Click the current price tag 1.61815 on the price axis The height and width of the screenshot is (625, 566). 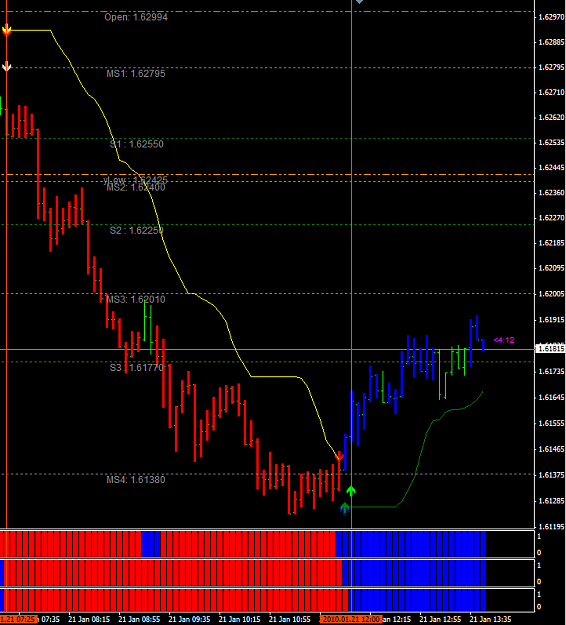(x=551, y=349)
